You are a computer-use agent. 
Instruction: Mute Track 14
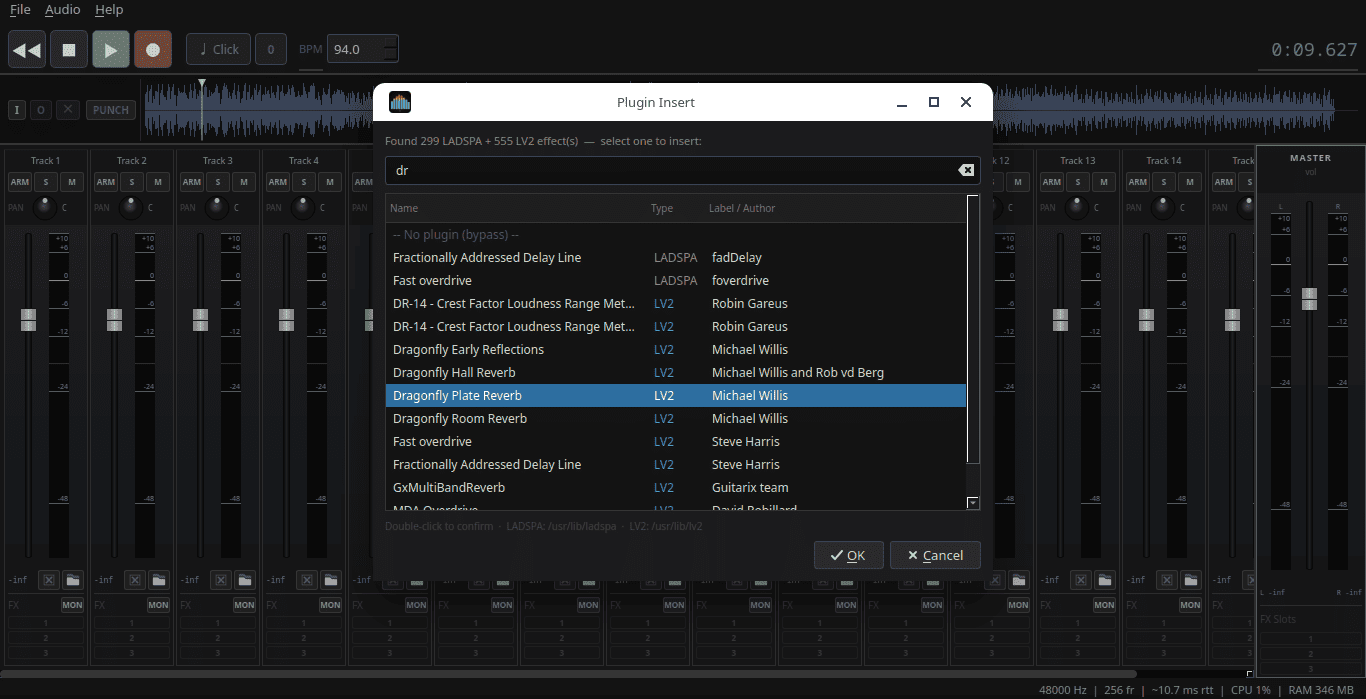(1189, 182)
